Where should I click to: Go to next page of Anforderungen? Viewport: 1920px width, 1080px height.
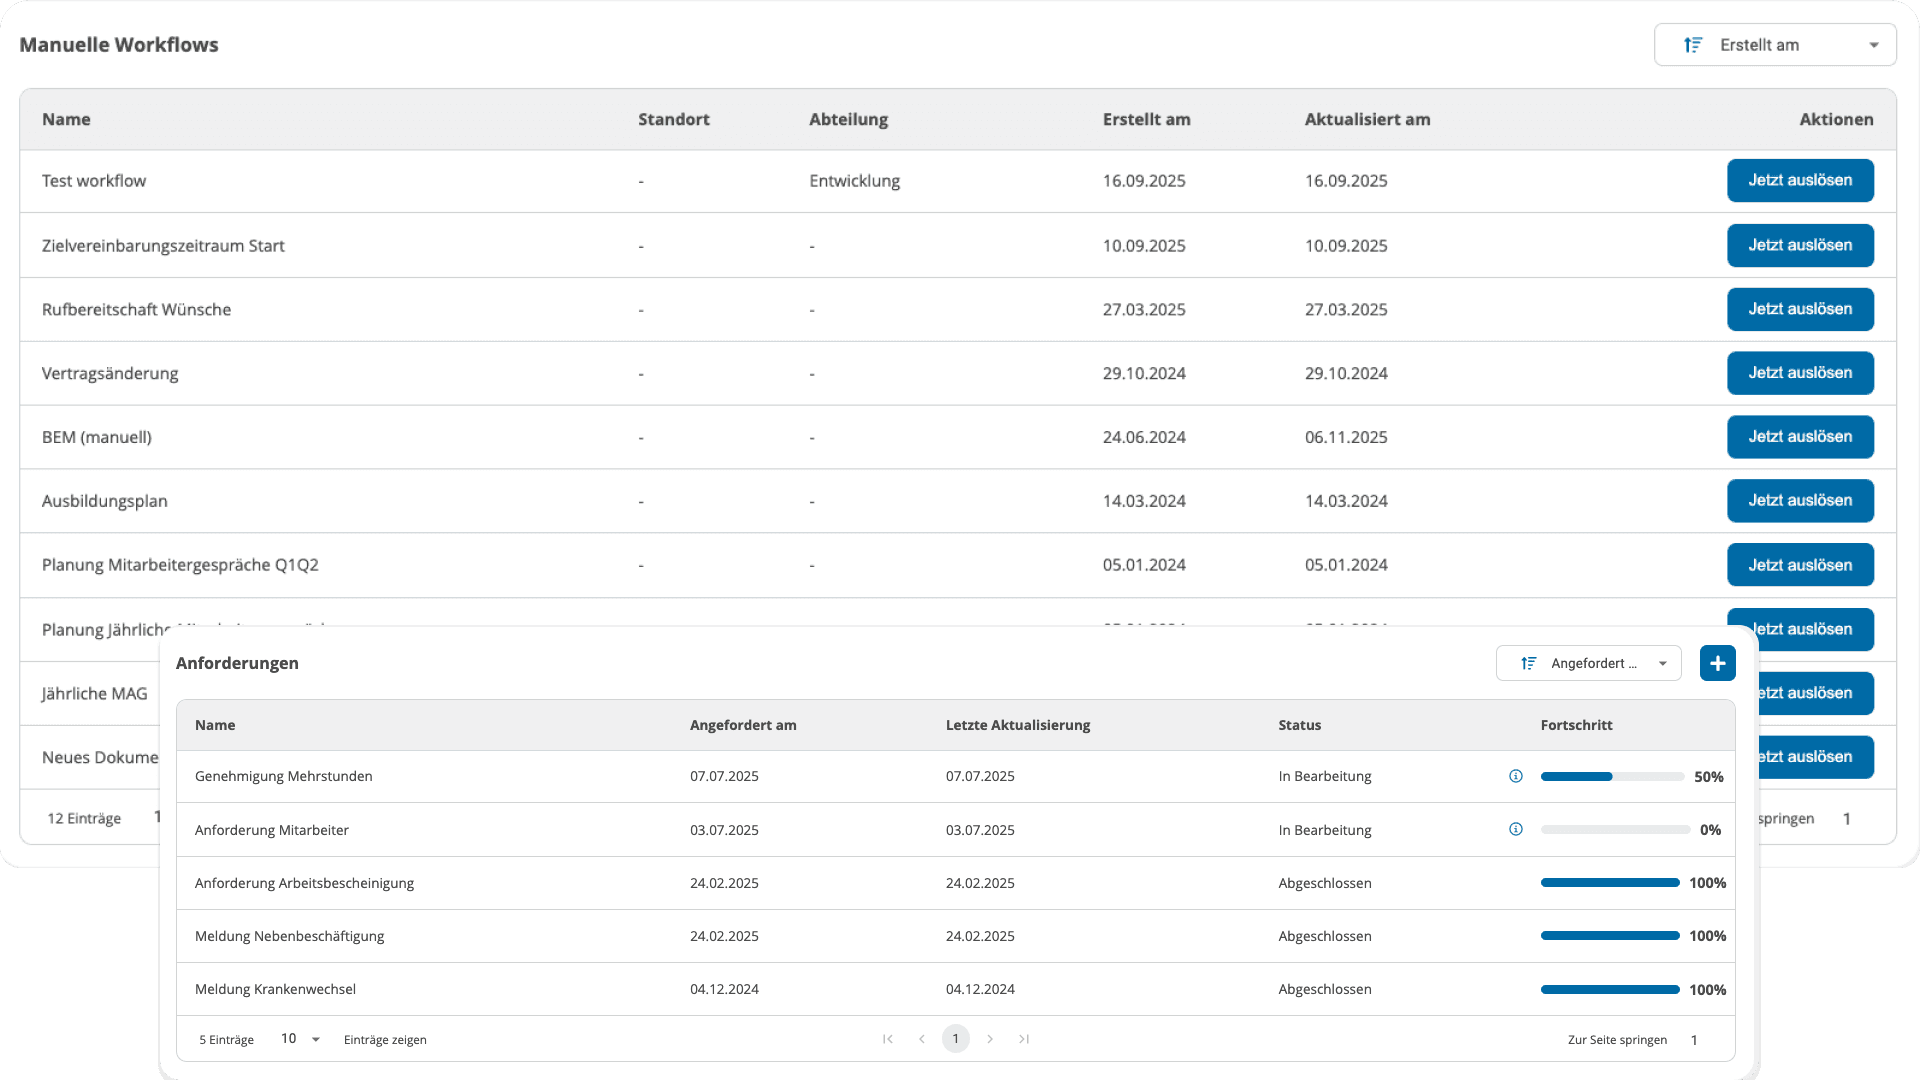pos(990,1039)
